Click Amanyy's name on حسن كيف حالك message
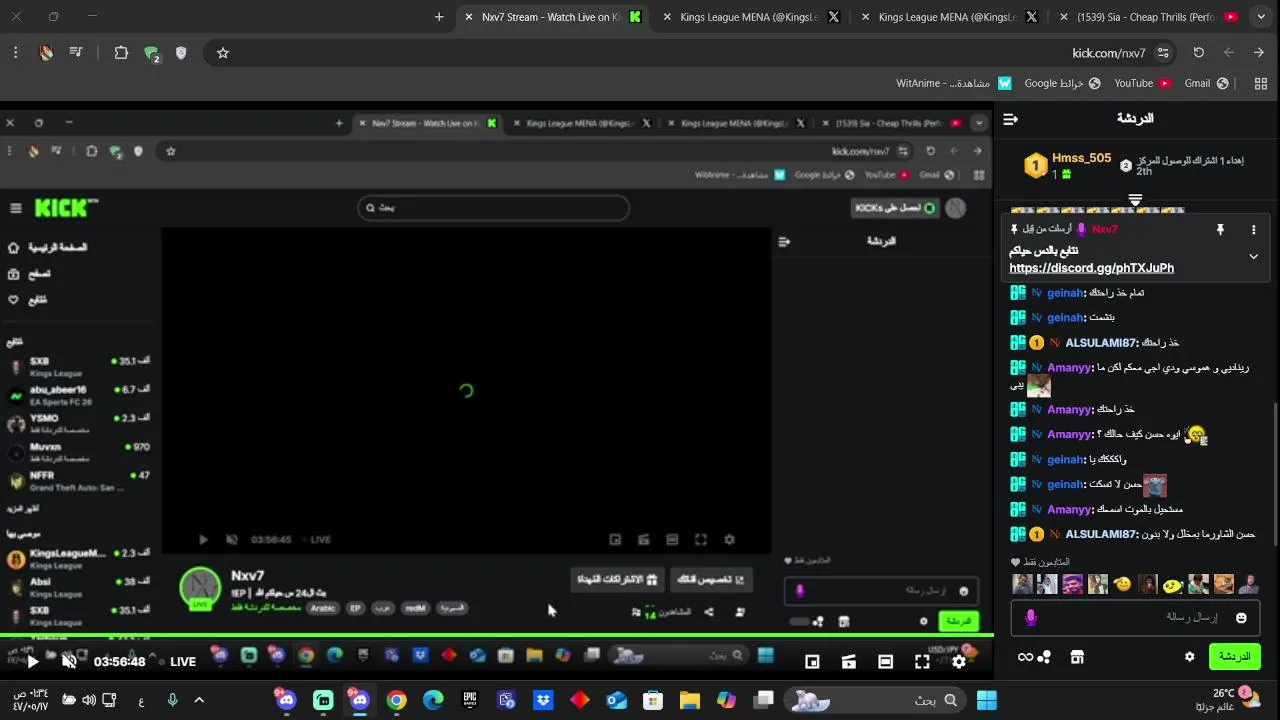Image resolution: width=1280 pixels, height=720 pixels. pyautogui.click(x=1069, y=434)
